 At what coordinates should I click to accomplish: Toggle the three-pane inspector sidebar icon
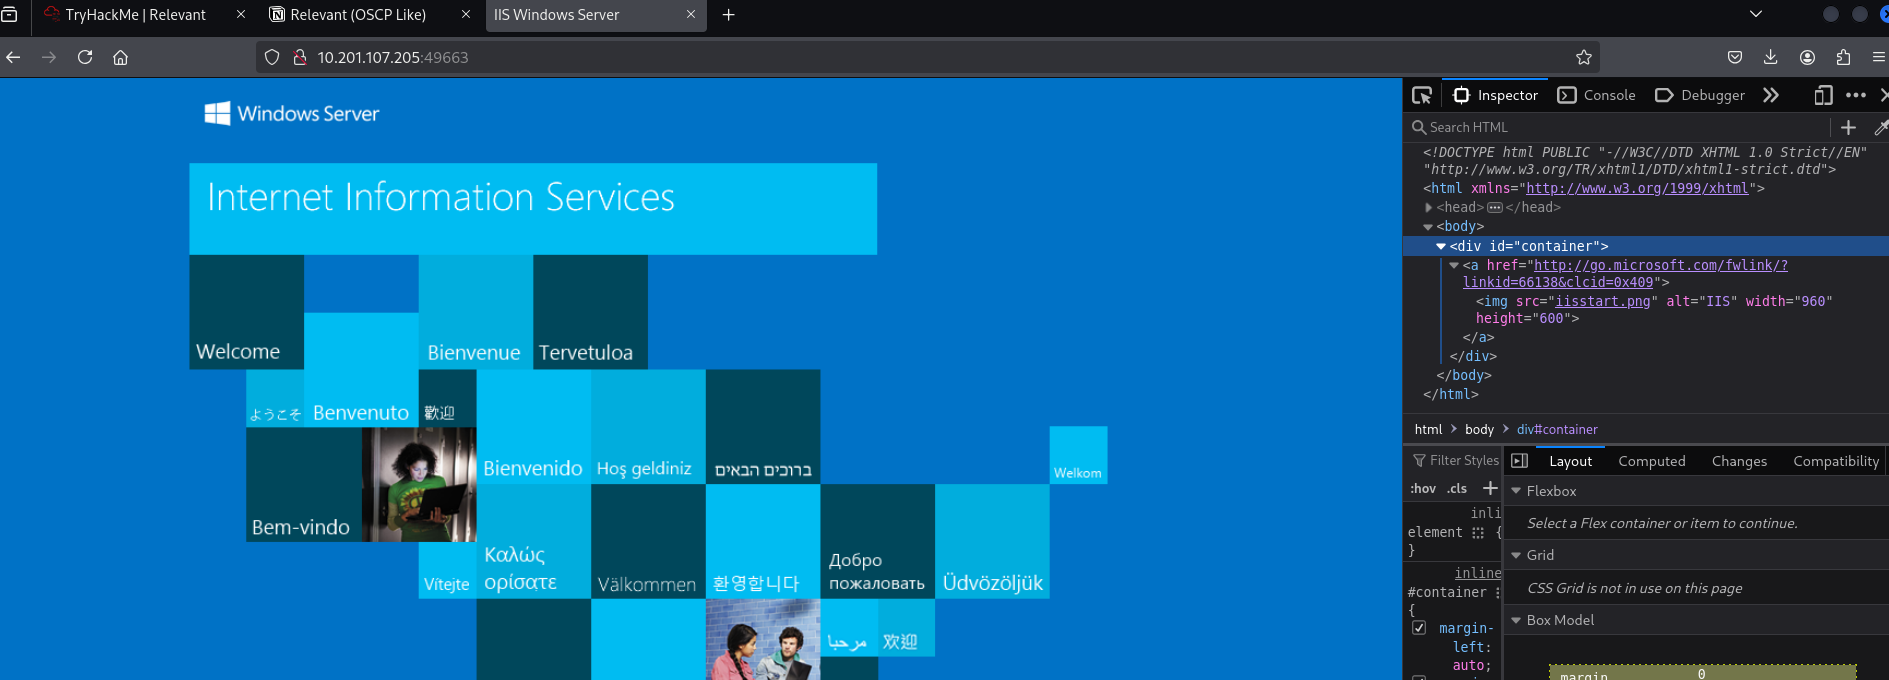(1519, 461)
